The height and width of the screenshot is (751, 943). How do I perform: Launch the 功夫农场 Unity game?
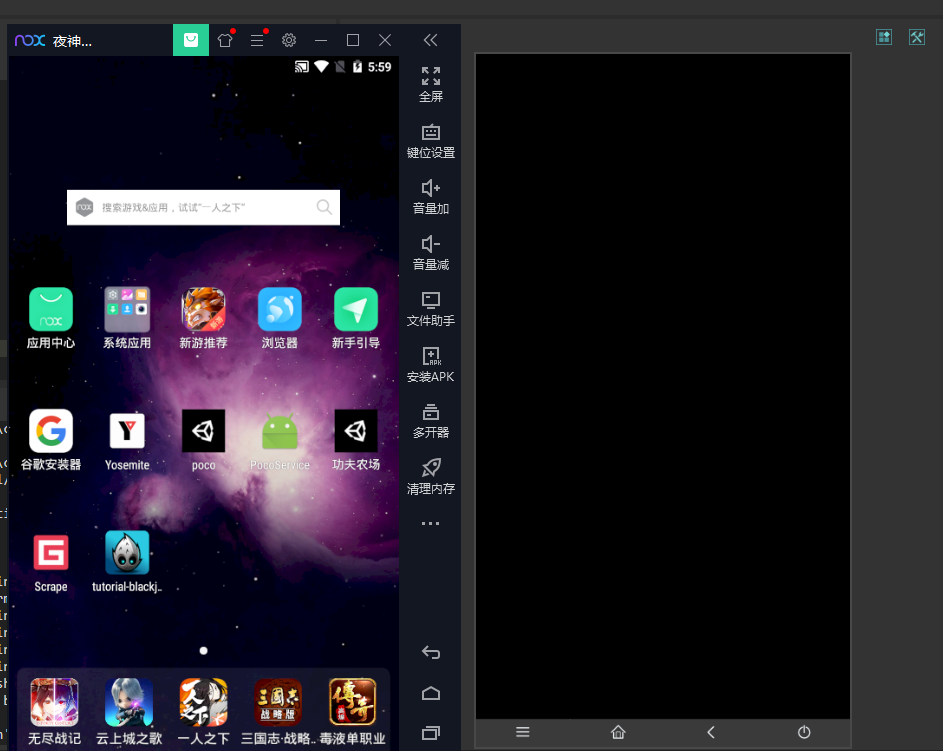(356, 432)
